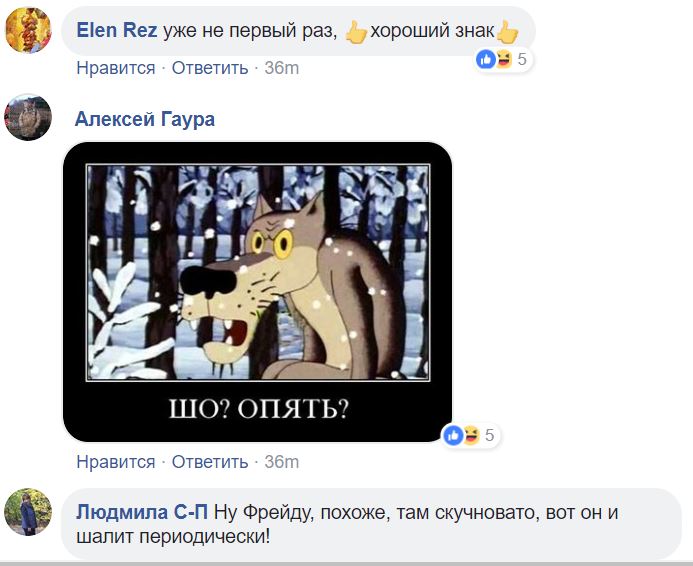
Task: Open the 36m timestamp under Elen Rez's comment
Action: [282, 68]
